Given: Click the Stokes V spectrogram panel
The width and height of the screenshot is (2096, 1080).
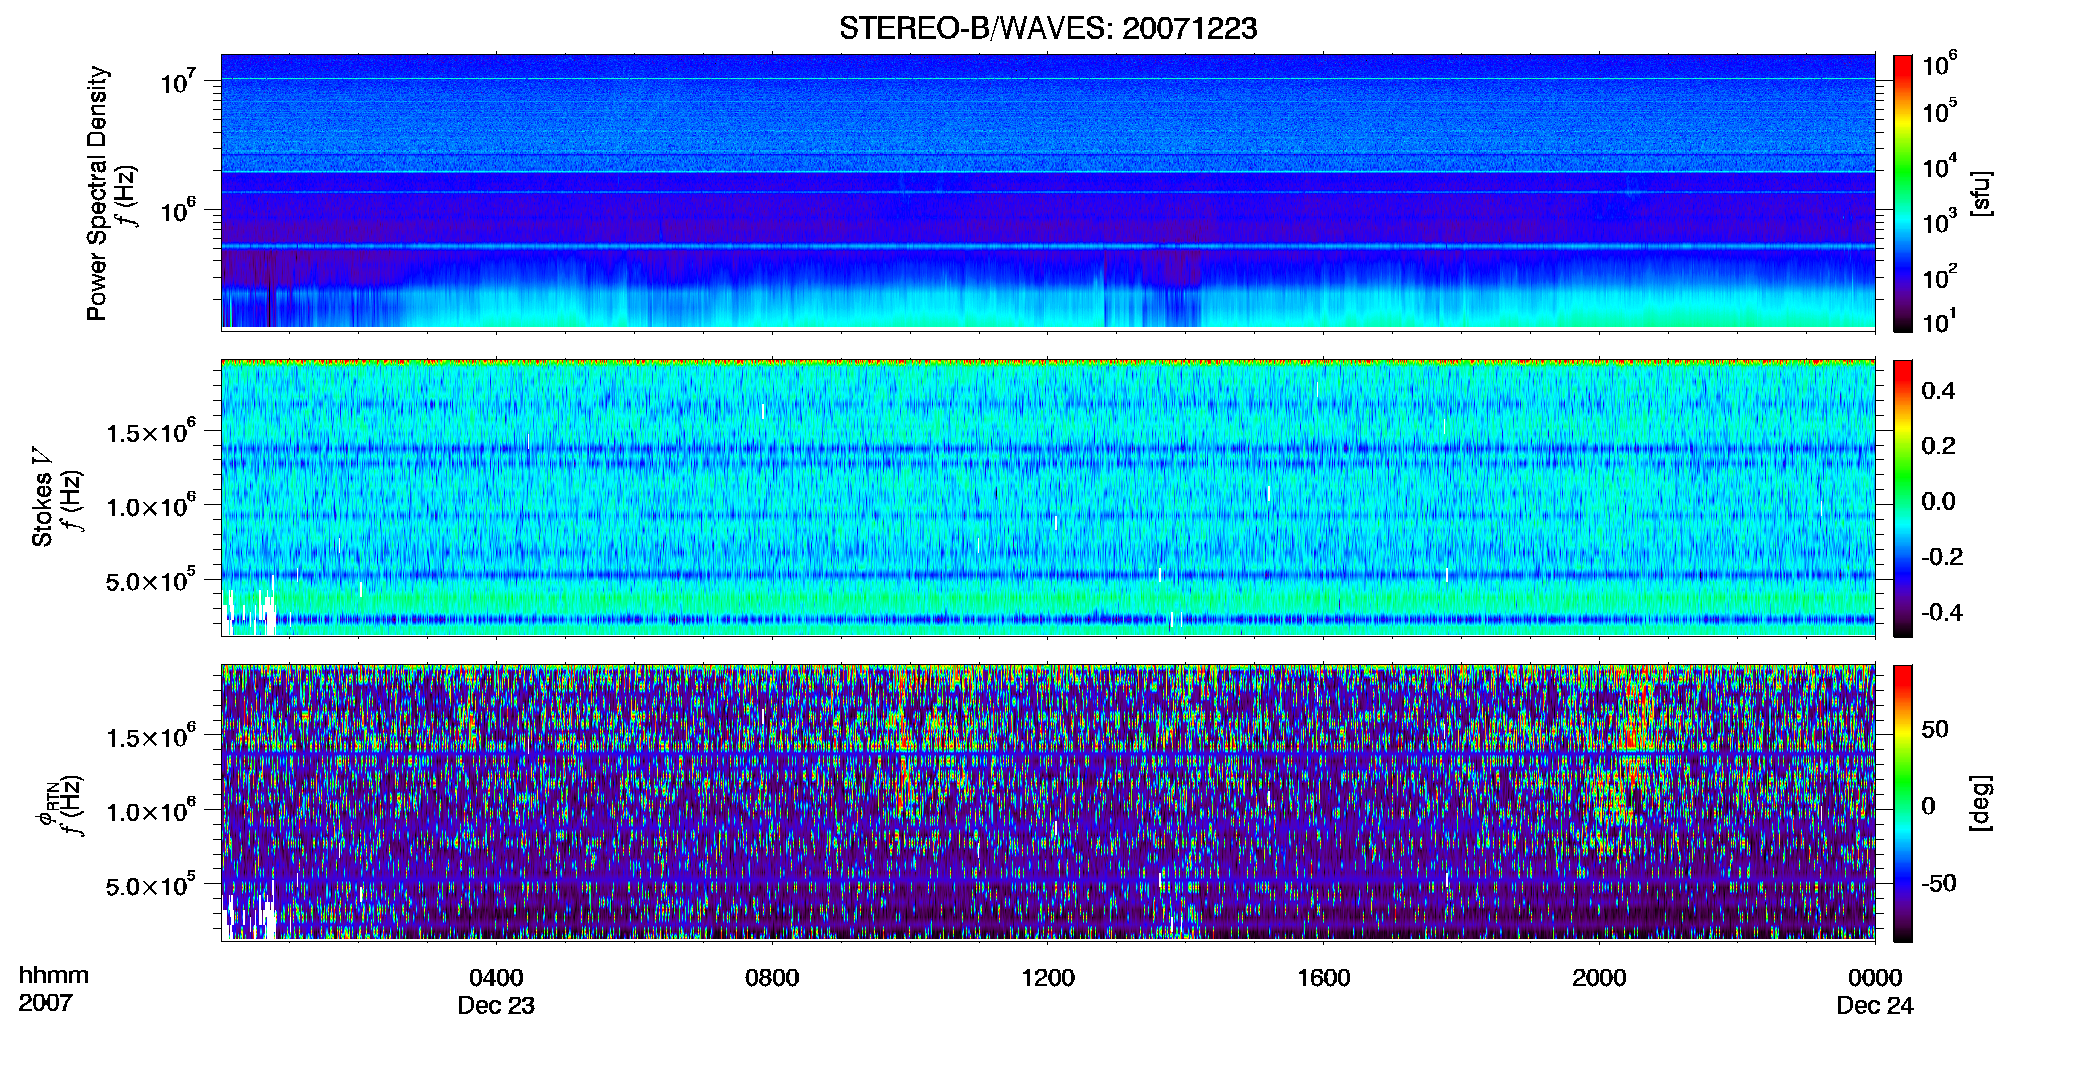Looking at the screenshot, I should pos(1048,498).
